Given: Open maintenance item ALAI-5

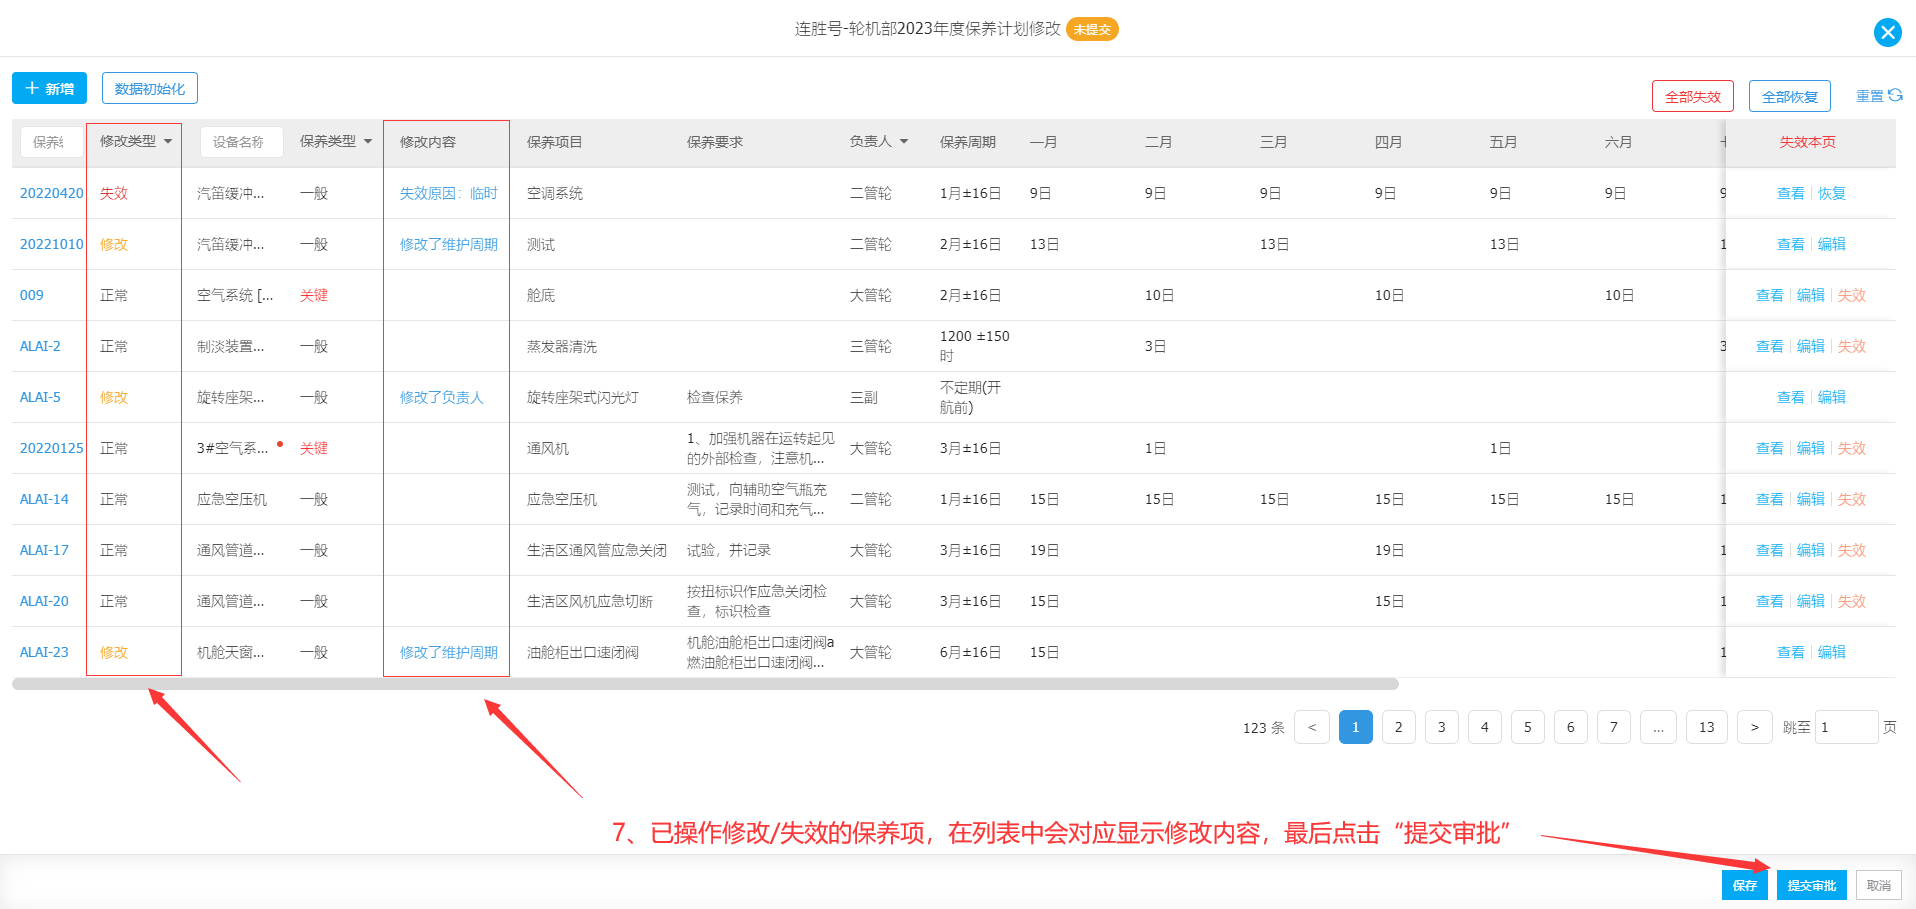Looking at the screenshot, I should click(x=40, y=397).
